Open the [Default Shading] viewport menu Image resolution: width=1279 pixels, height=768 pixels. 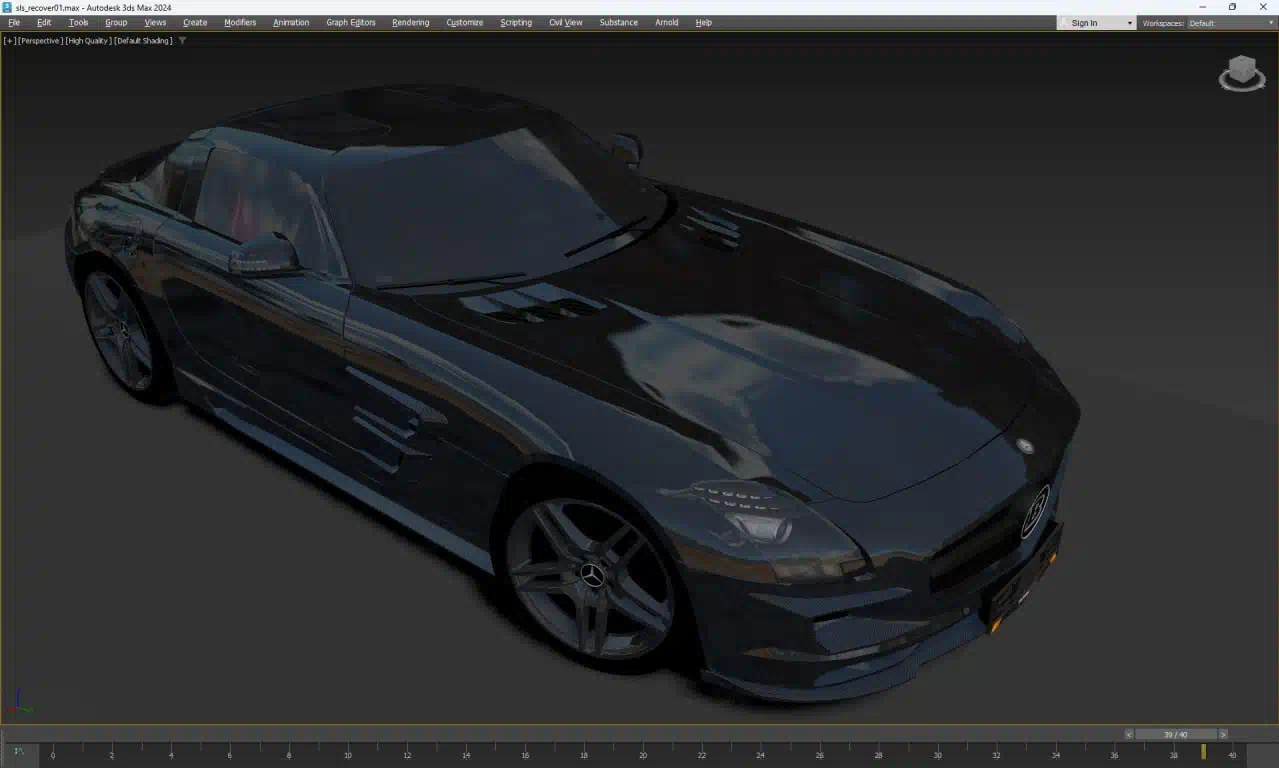[x=143, y=41]
